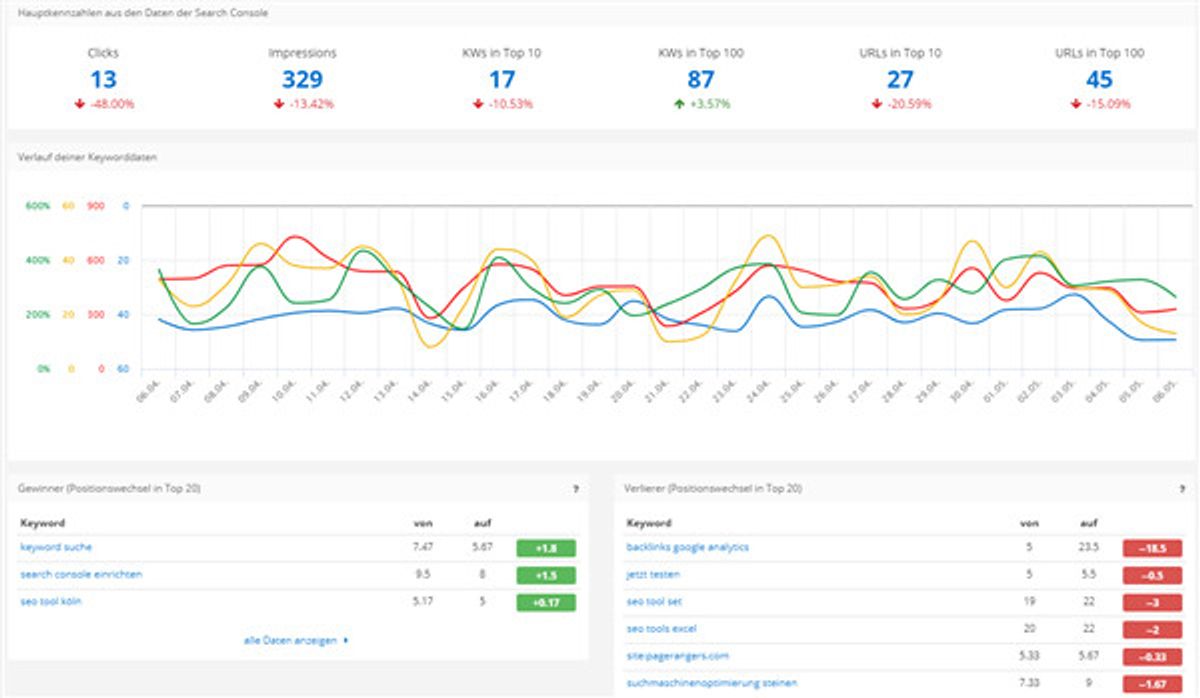Click value 7.47 in keyword suche row
Image resolution: width=1200 pixels, height=698 pixels.
[x=423, y=547]
